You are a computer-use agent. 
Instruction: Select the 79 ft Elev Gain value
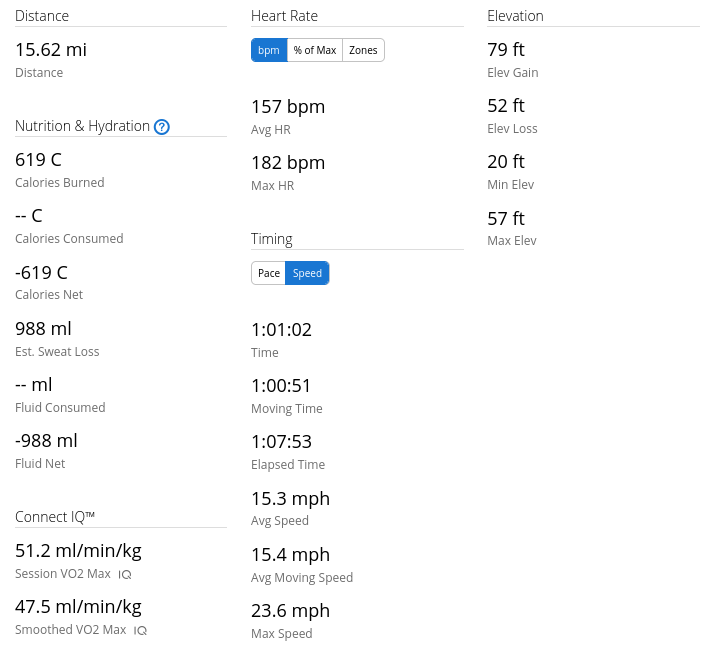coord(506,50)
